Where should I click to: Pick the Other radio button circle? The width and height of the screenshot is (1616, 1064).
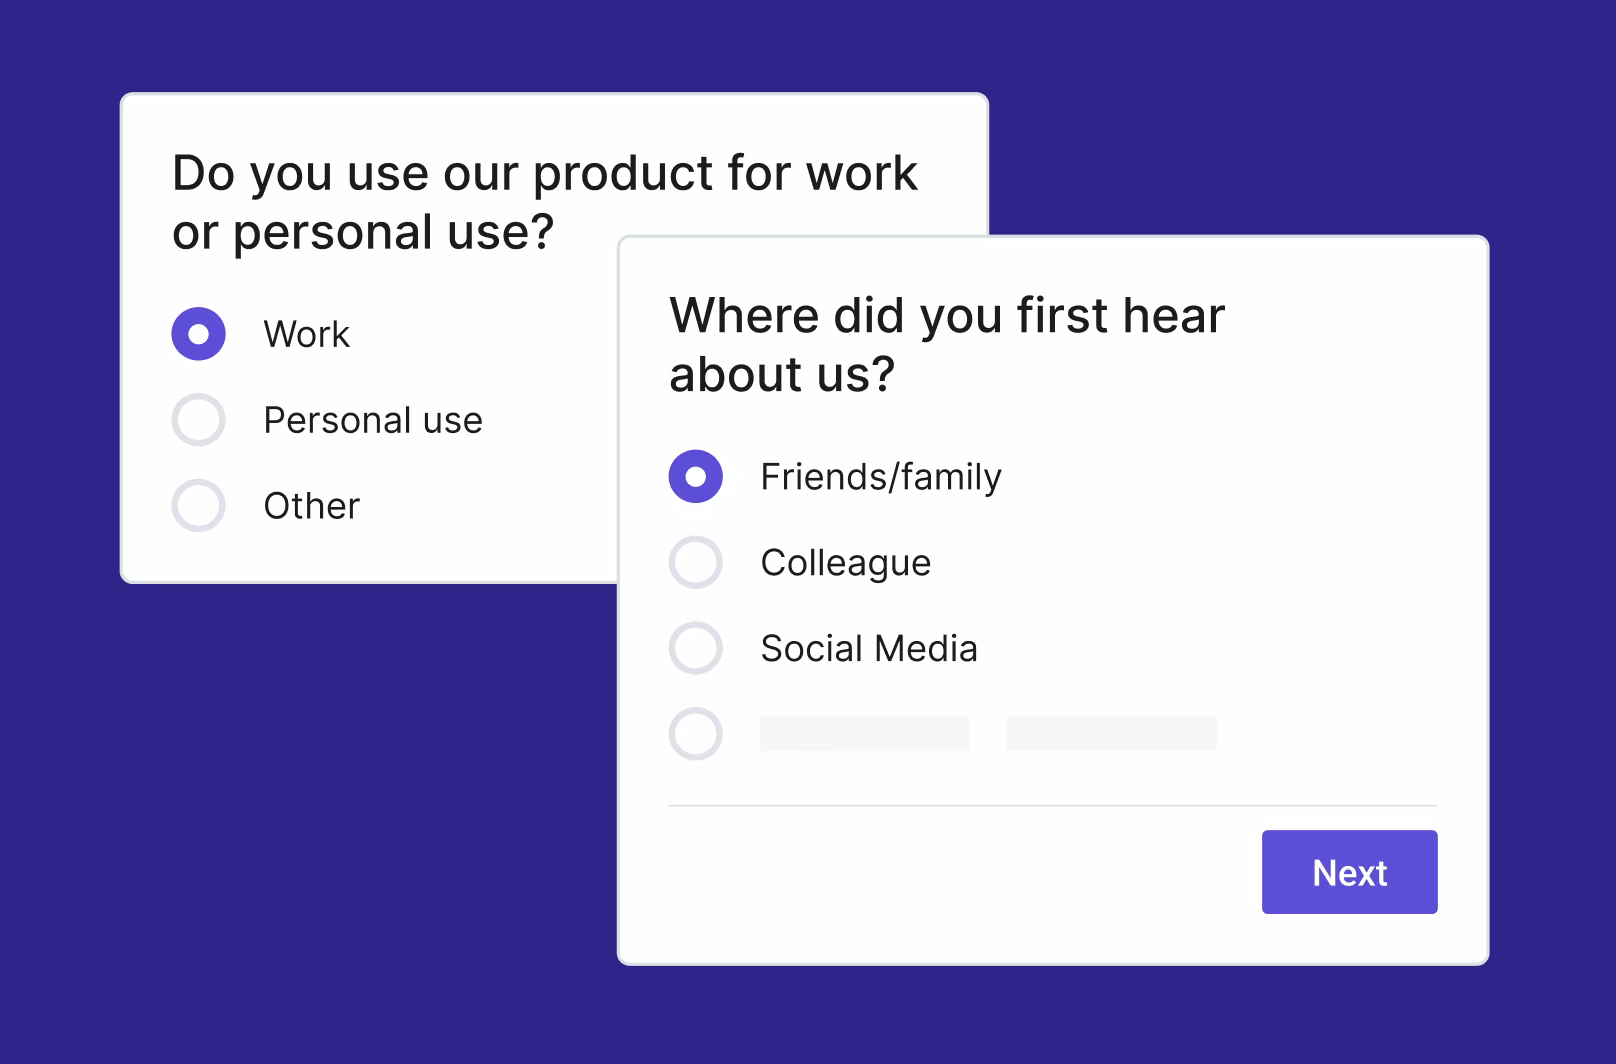(198, 506)
